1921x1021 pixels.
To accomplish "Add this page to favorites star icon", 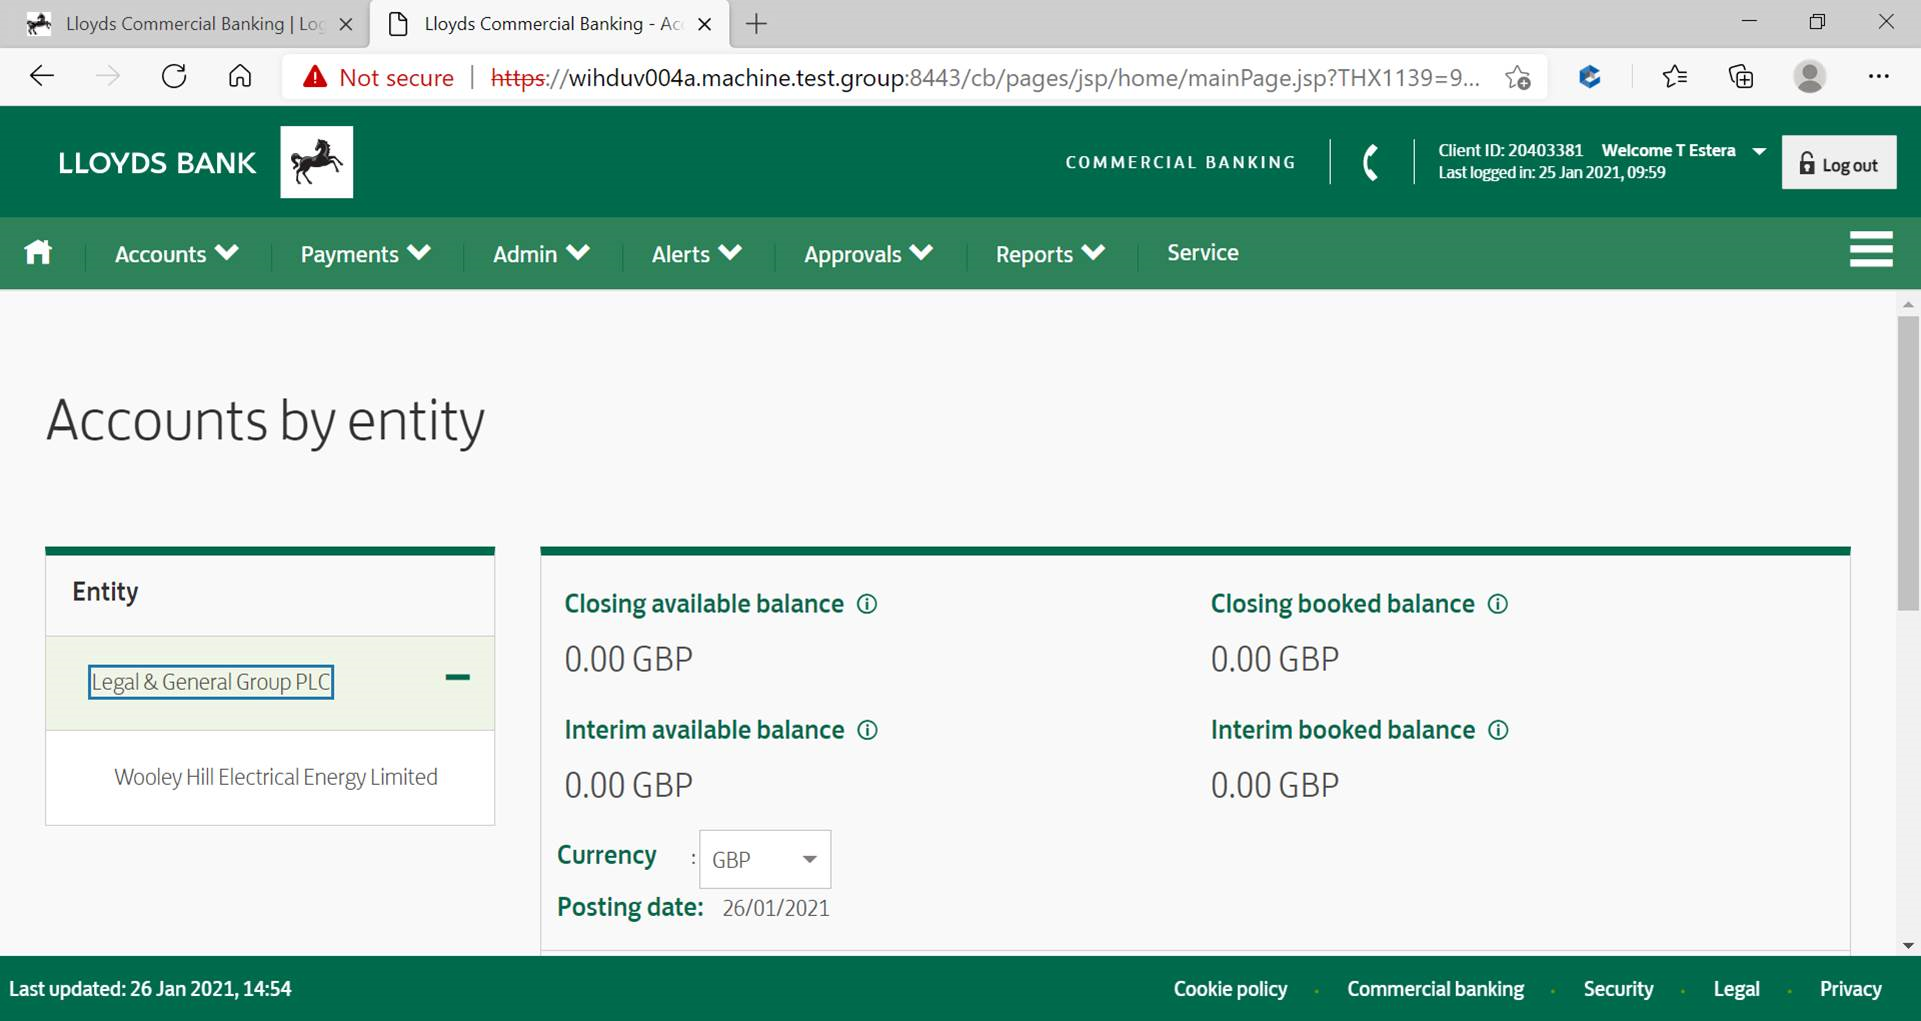I will coord(1517,77).
